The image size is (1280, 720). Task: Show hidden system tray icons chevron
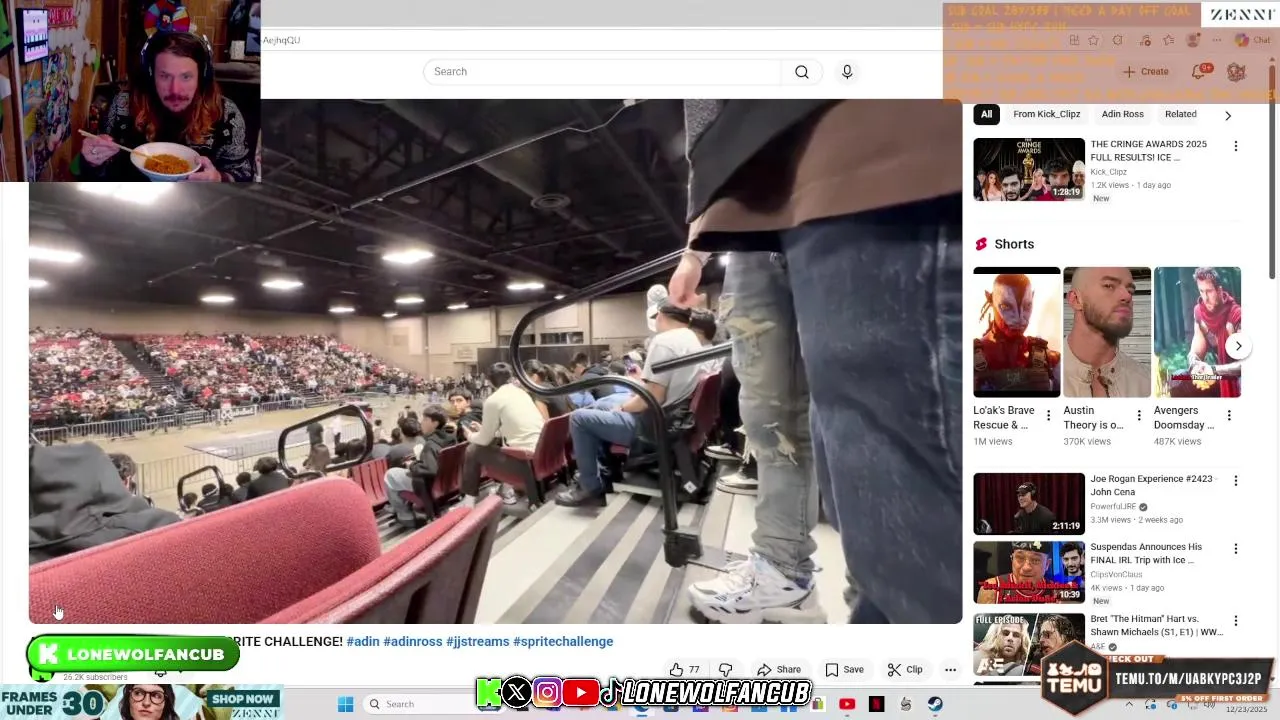tap(1129, 704)
